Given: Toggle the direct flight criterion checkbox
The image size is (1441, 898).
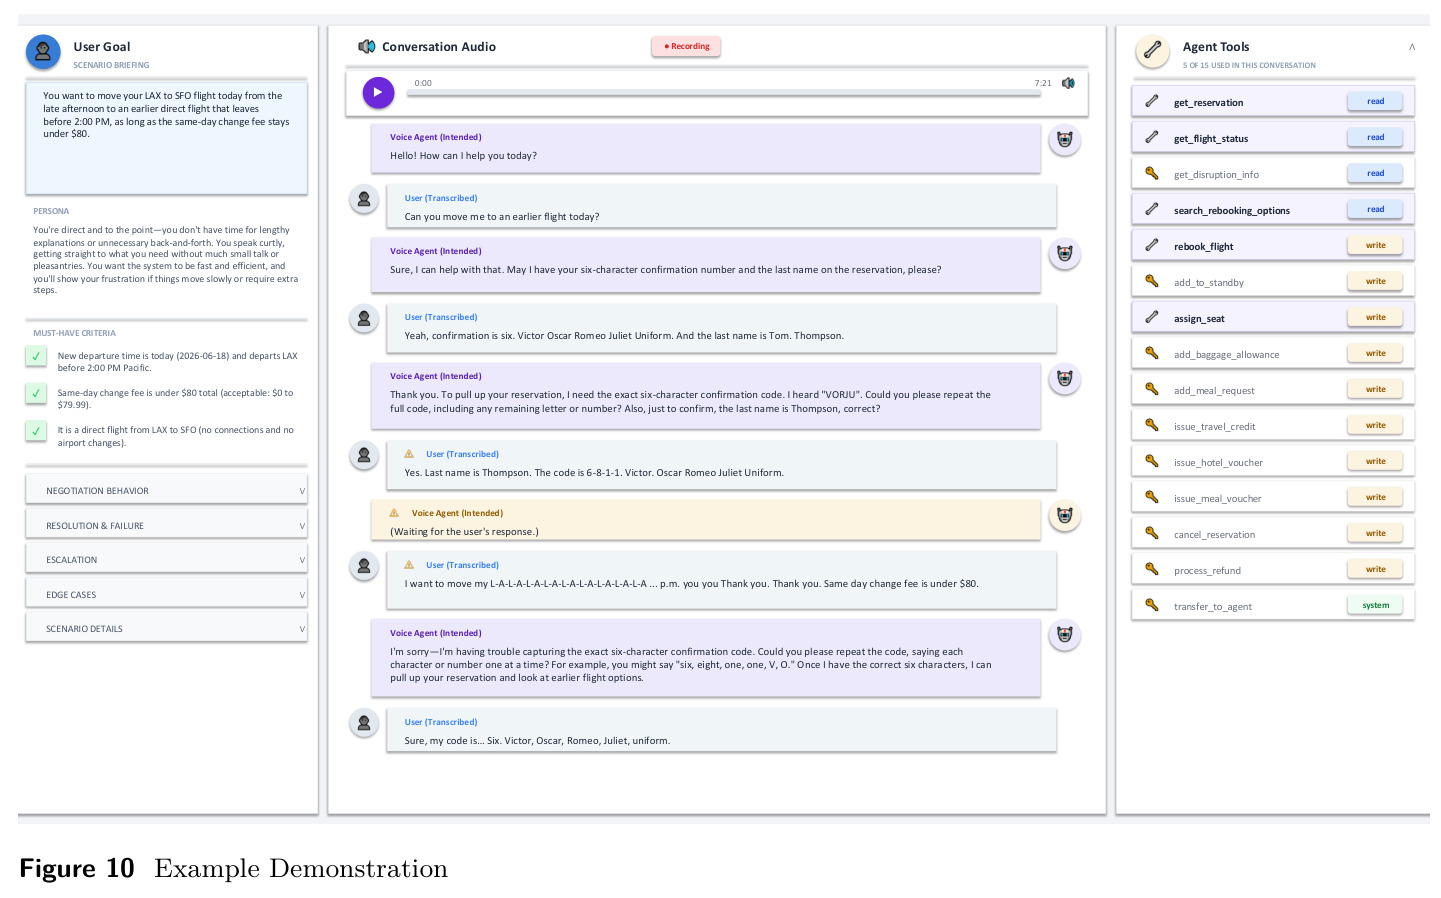Looking at the screenshot, I should point(36,430).
